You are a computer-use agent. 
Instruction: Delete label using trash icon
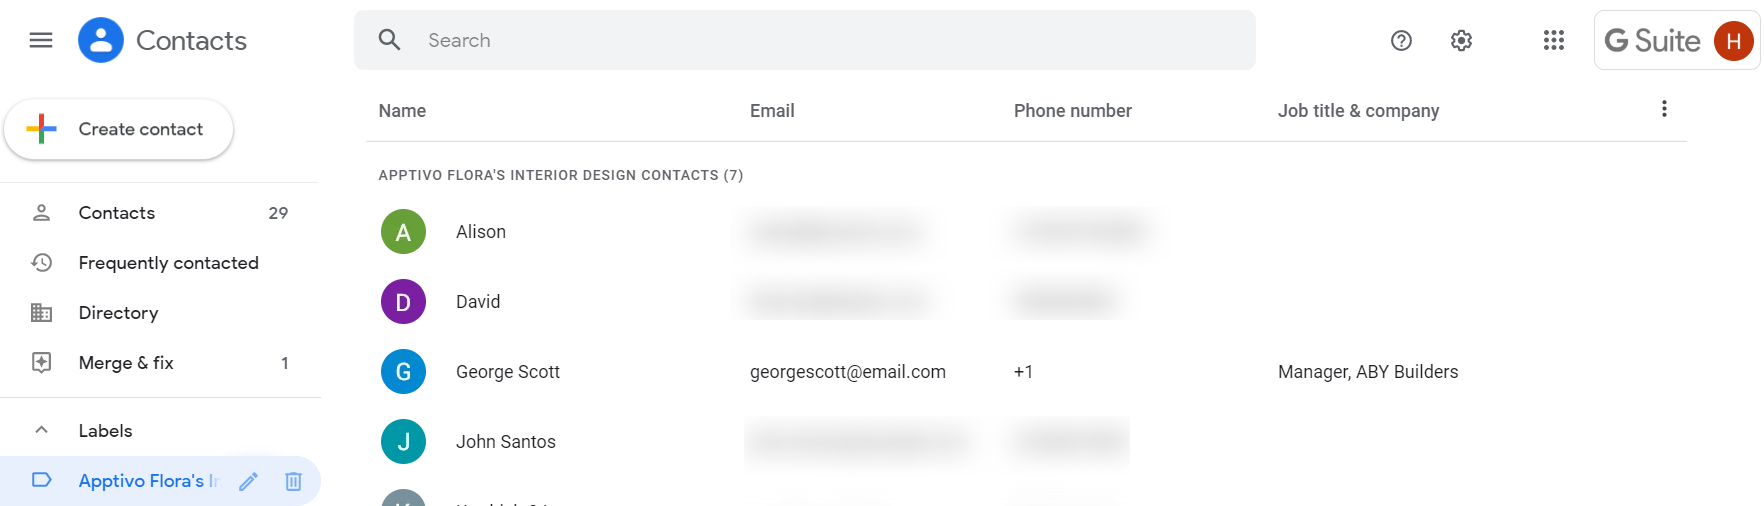[x=293, y=481]
